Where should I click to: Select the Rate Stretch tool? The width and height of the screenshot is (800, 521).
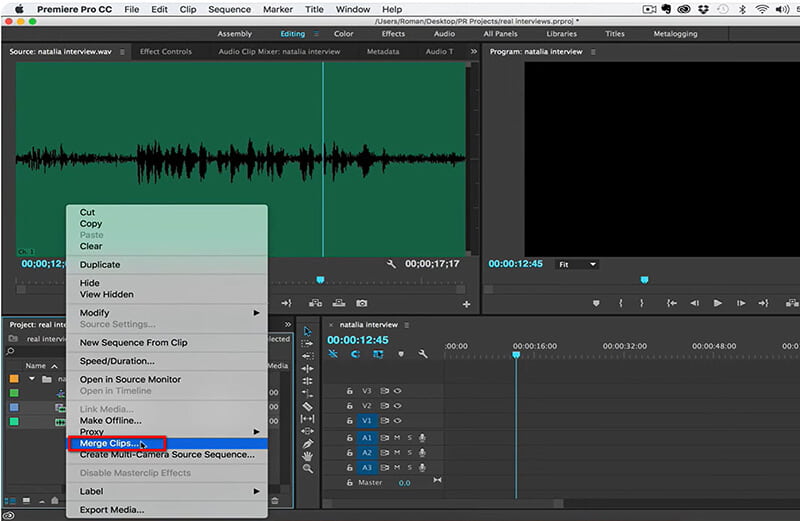(x=307, y=393)
